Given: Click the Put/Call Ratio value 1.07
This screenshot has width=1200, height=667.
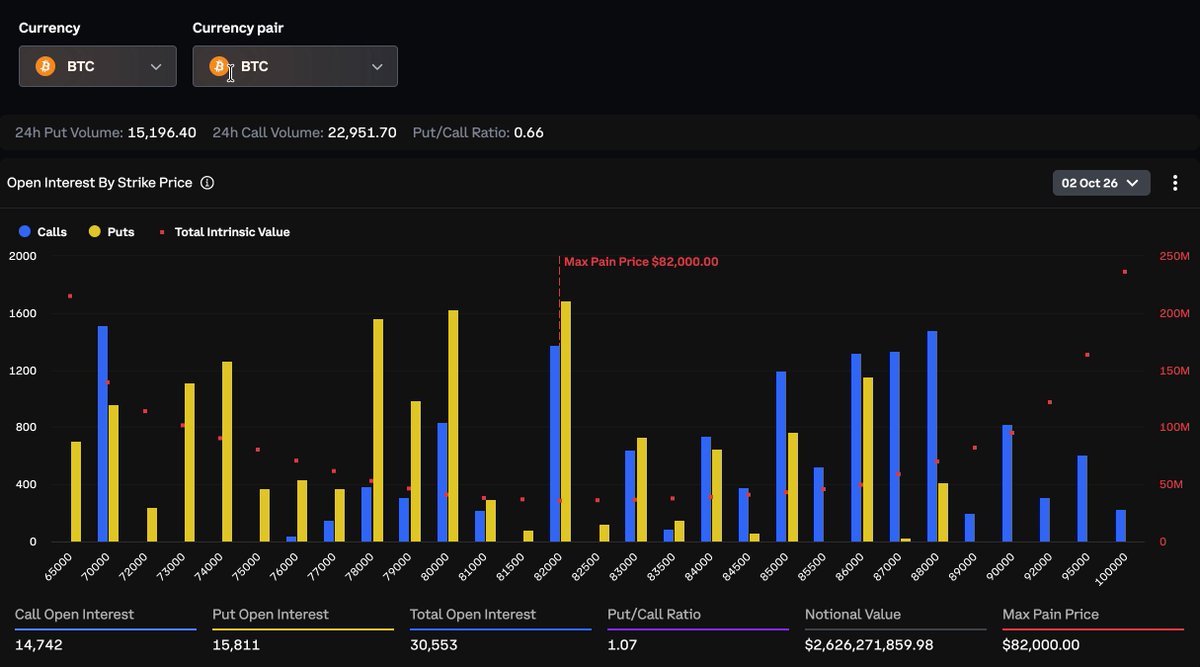Looking at the screenshot, I should (621, 645).
